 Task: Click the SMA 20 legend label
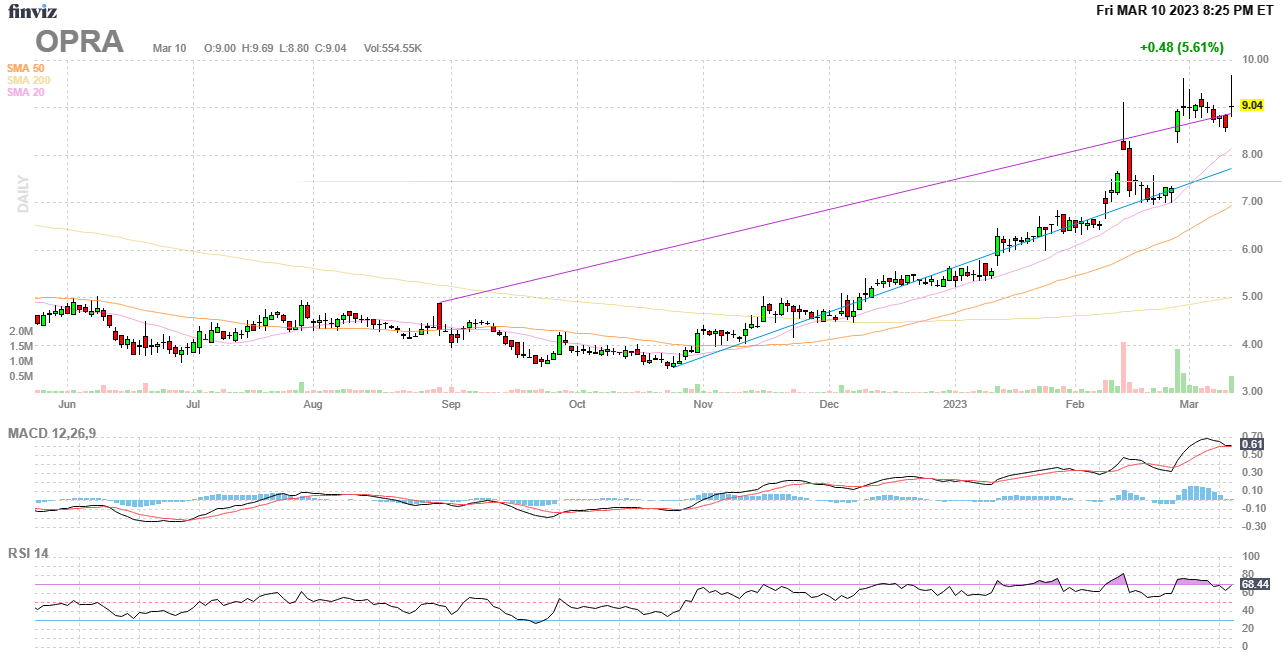click(25, 92)
